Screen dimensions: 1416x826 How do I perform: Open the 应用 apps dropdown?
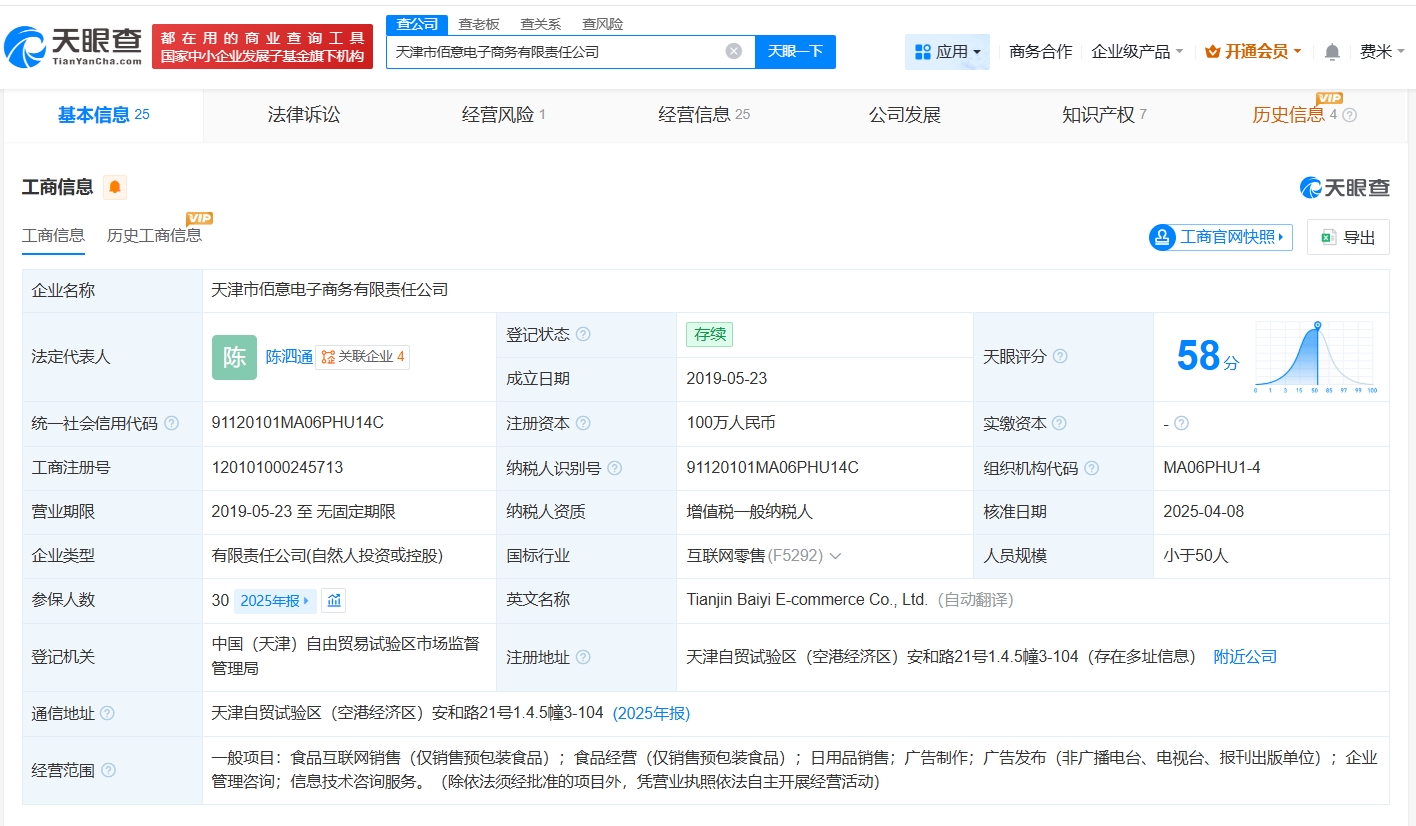947,52
